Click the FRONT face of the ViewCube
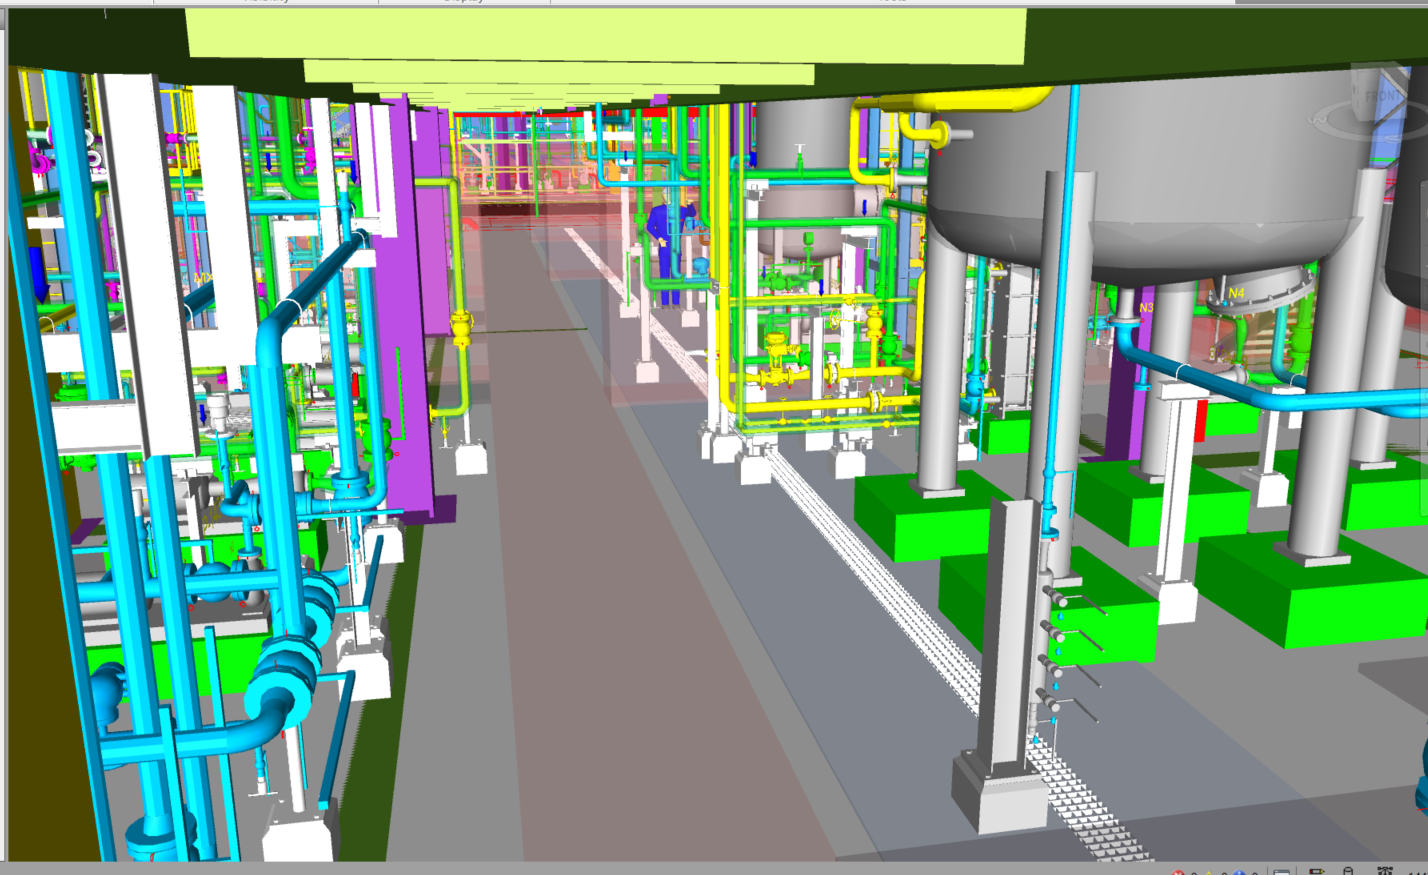The height and width of the screenshot is (875, 1428). [1383, 98]
